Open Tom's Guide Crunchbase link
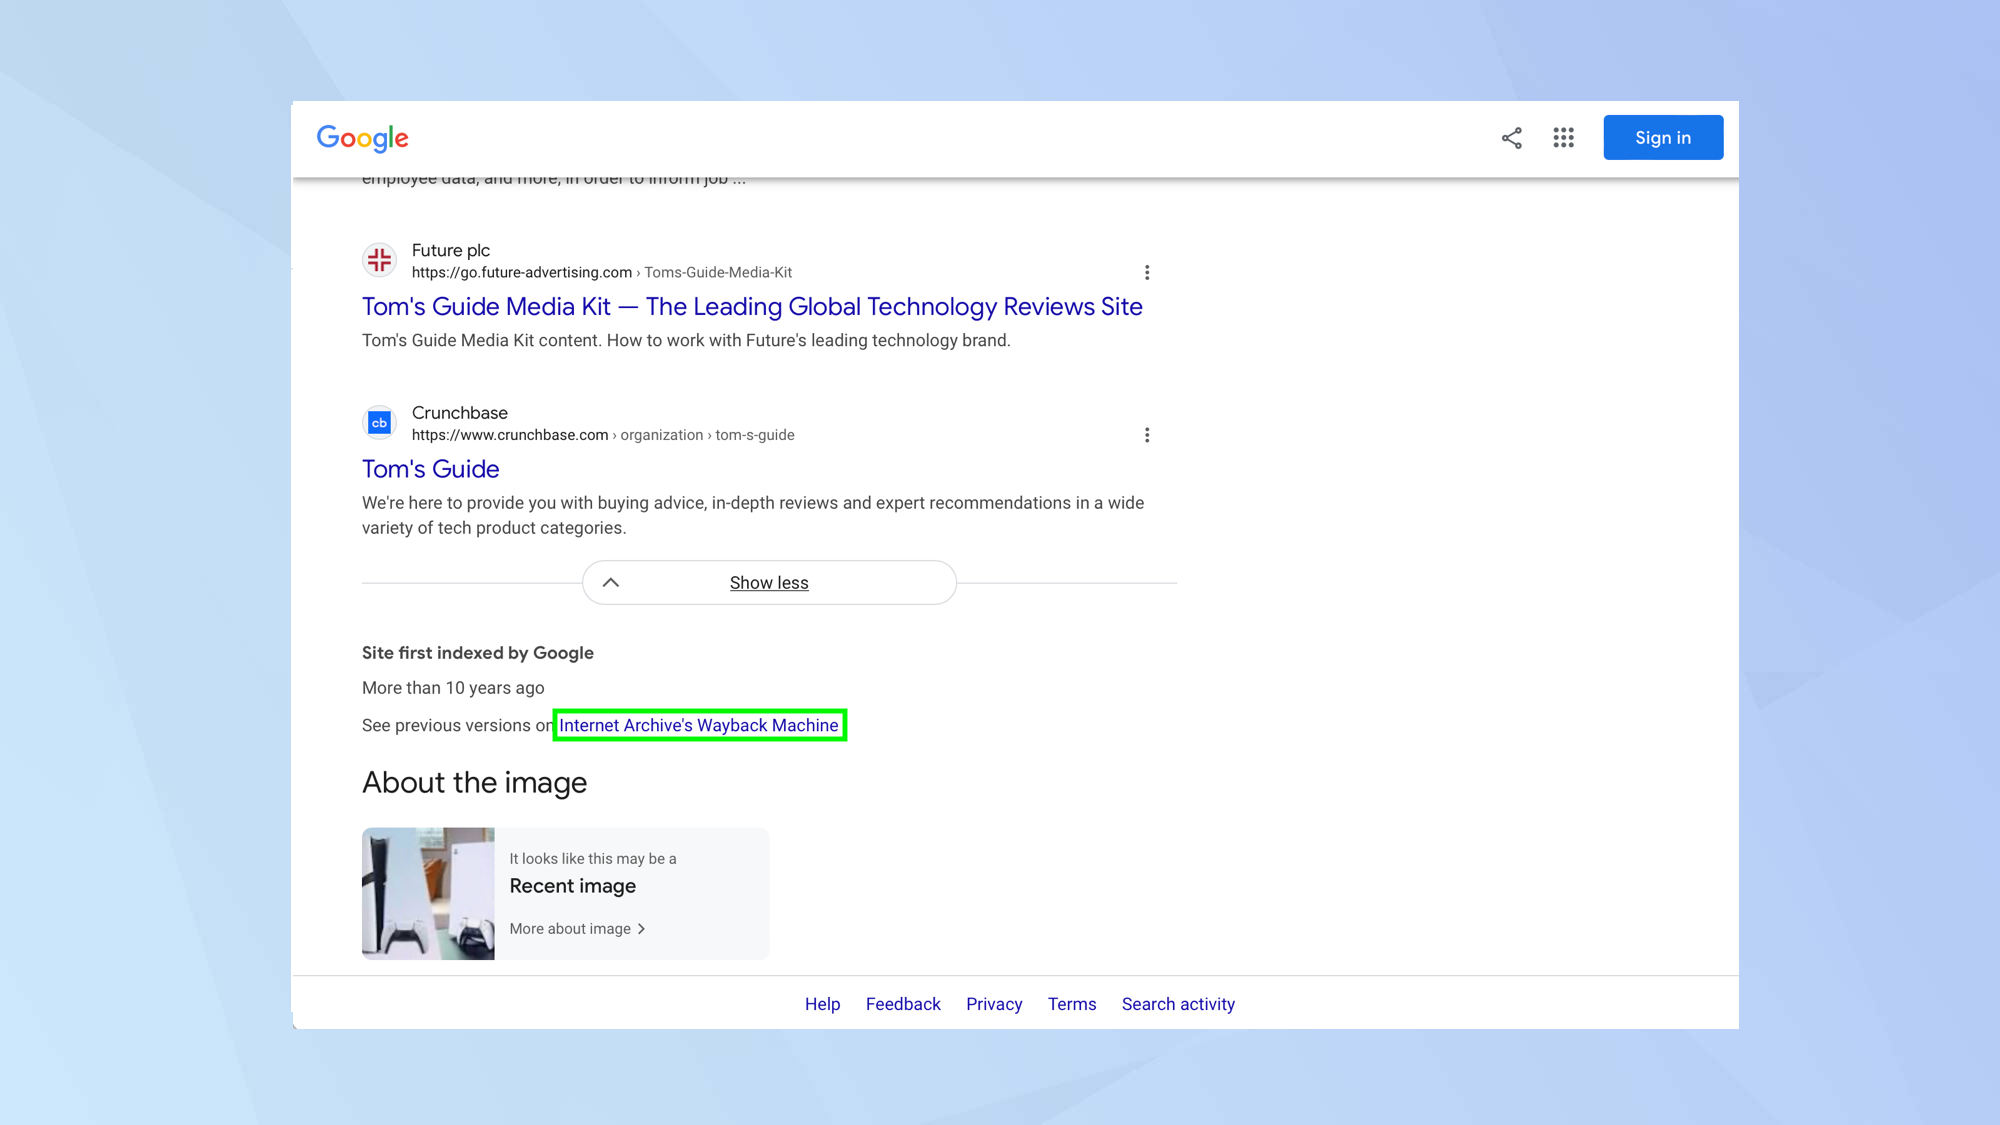Screen dimensions: 2000x1125 [430, 469]
